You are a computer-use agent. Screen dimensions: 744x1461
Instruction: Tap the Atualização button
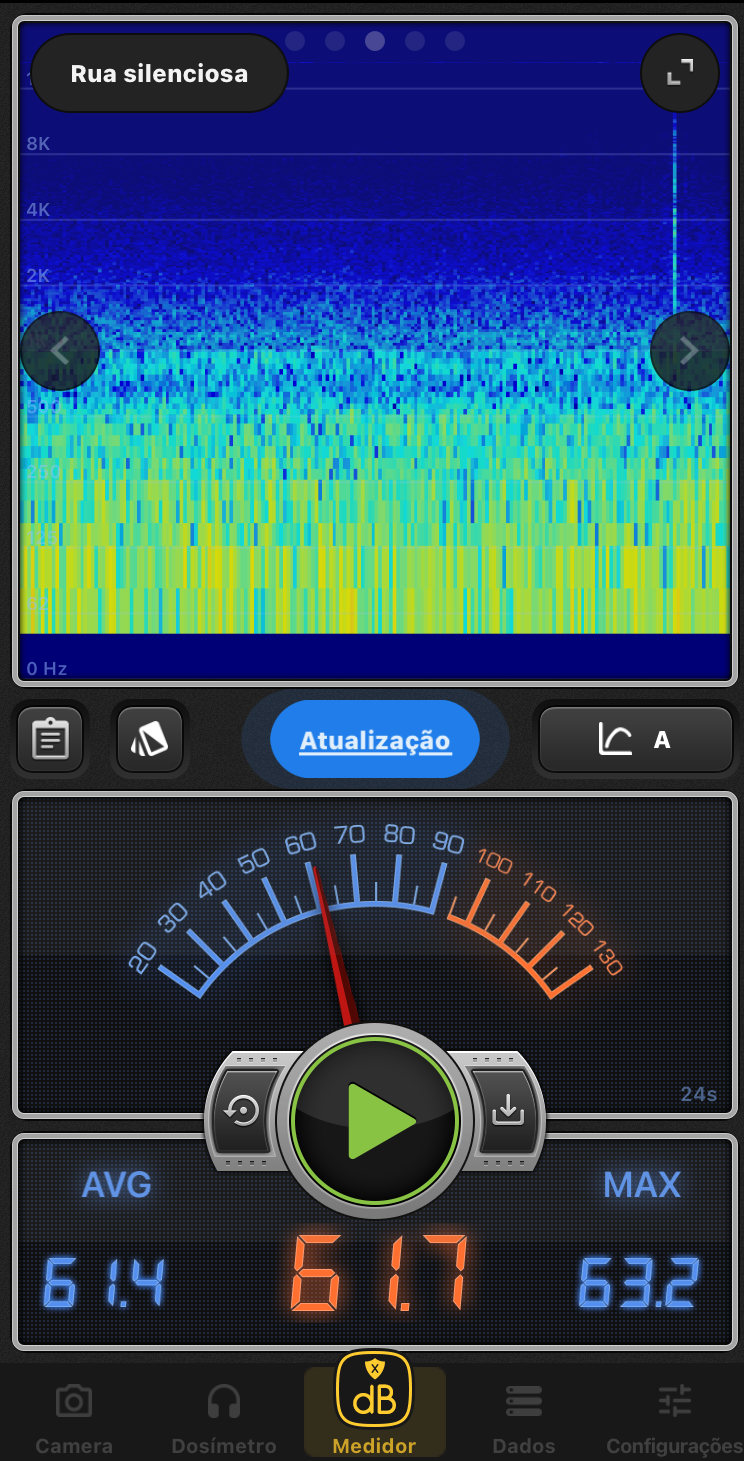375,740
